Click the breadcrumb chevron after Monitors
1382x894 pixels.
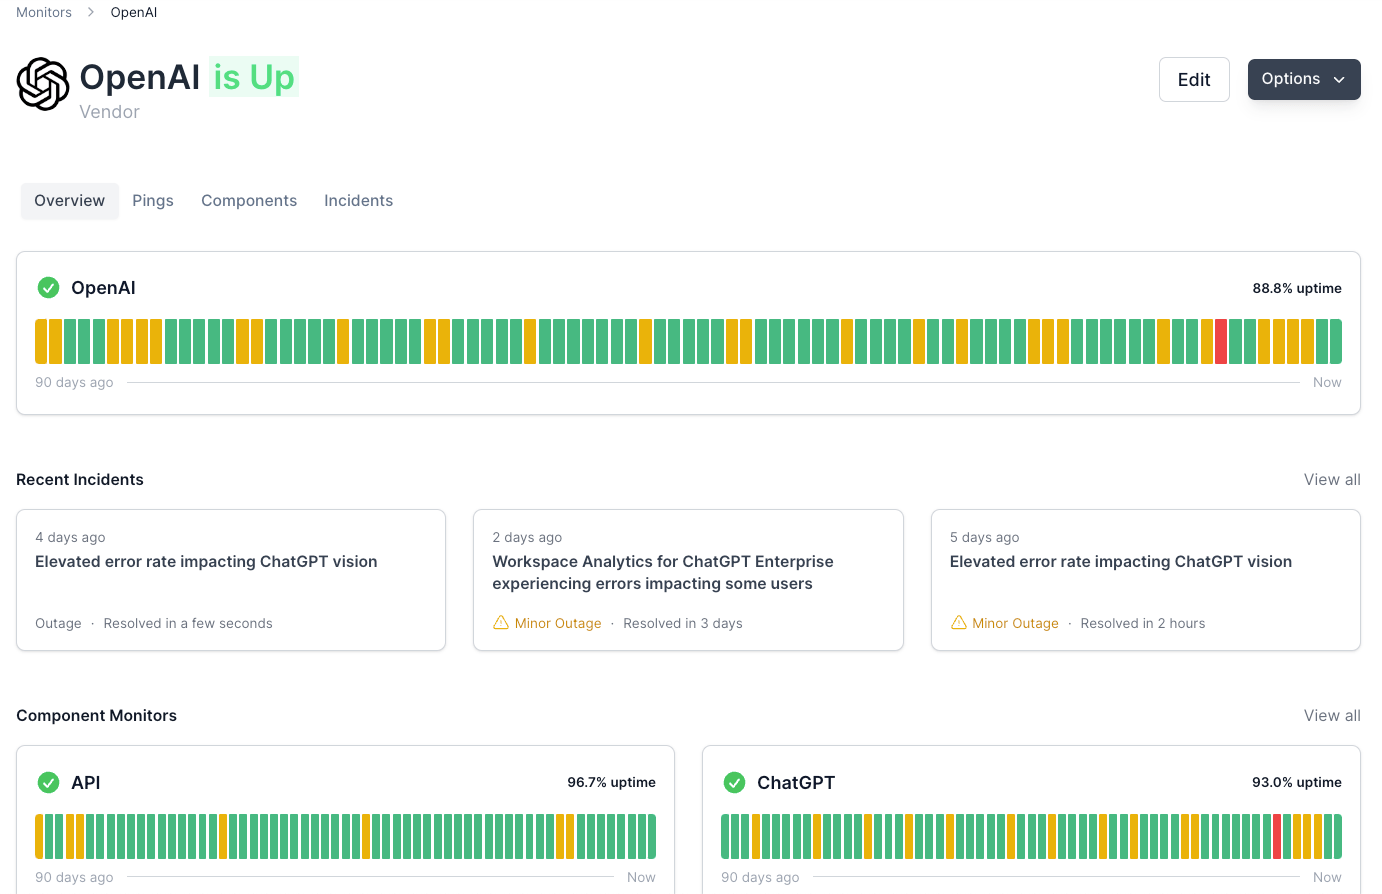(91, 12)
